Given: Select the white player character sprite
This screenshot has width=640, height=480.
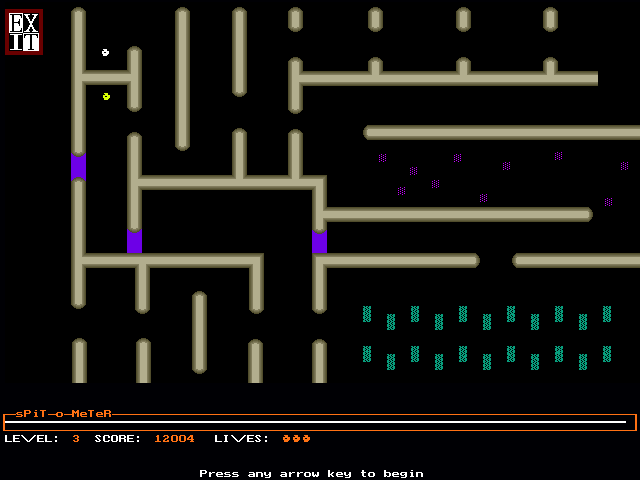Looking at the screenshot, I should (105, 52).
